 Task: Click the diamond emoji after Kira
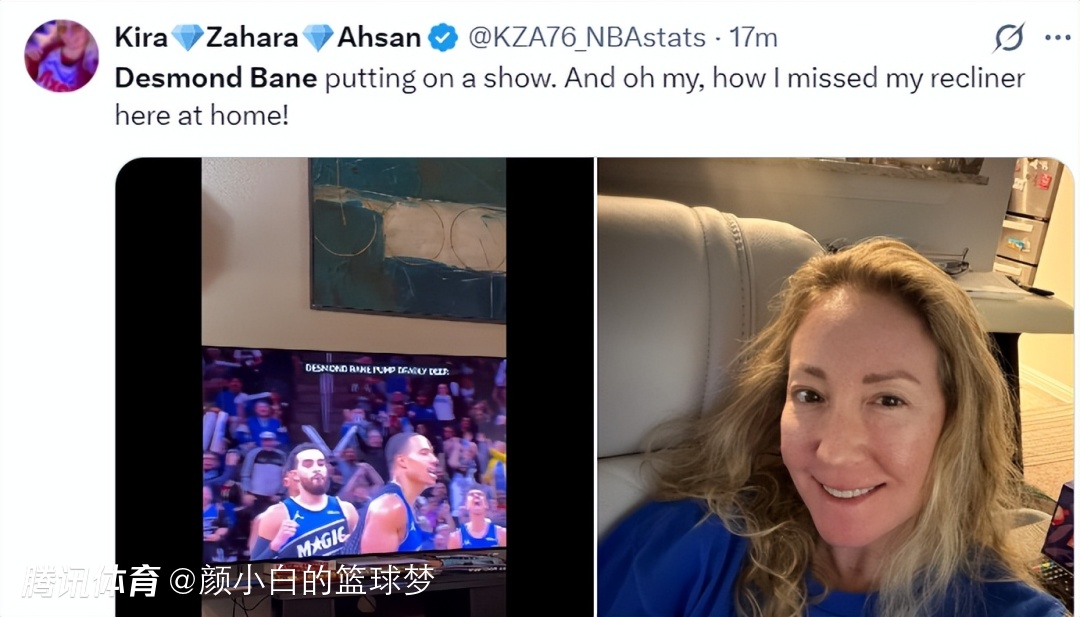(x=187, y=37)
